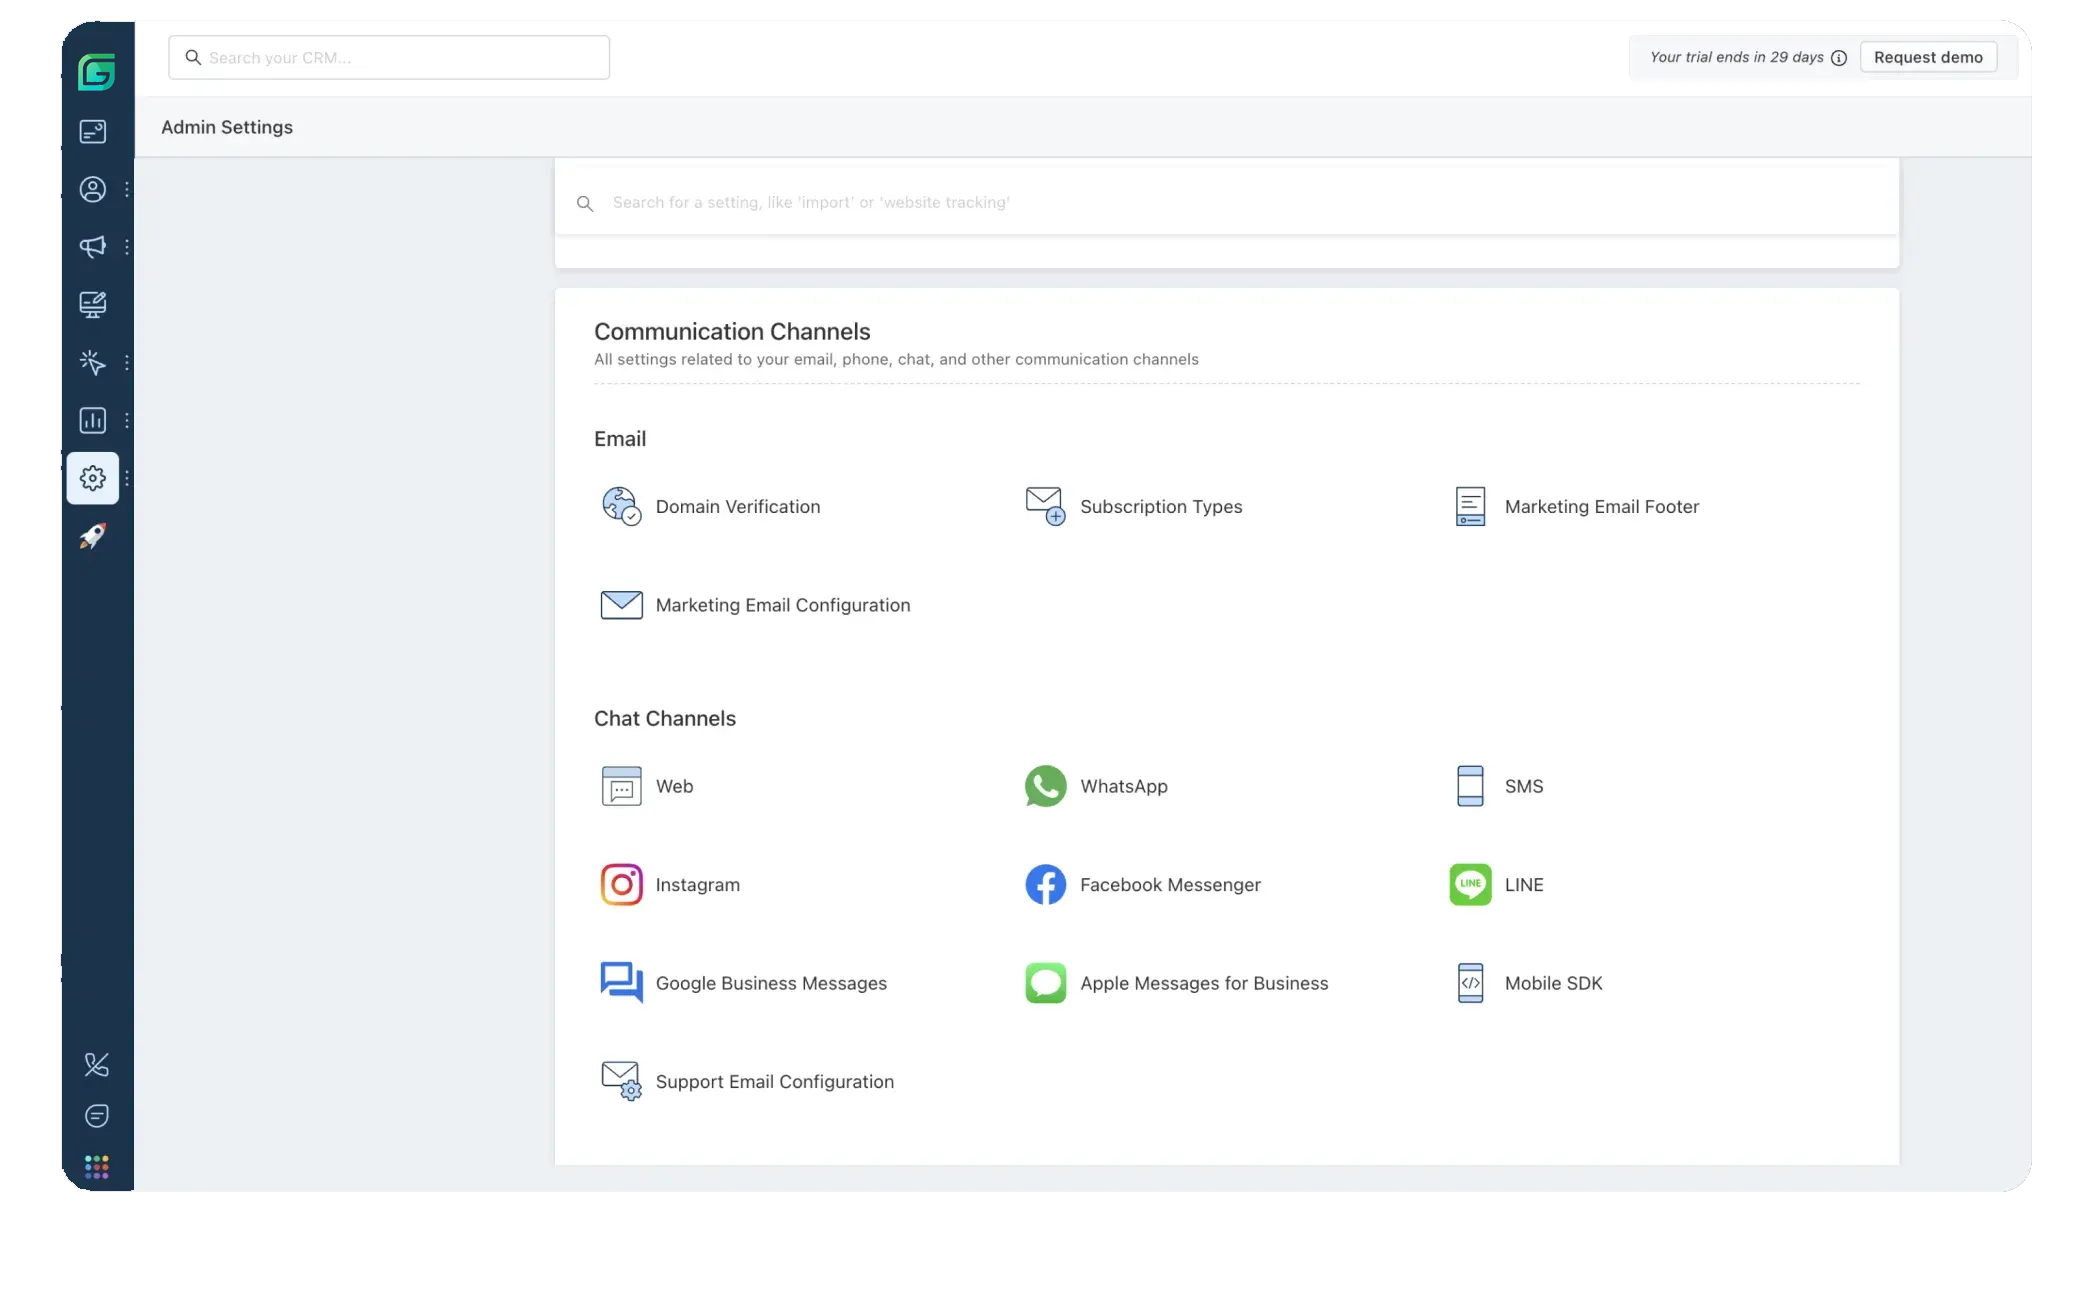2092x1293 pixels.
Task: Focus the Search for a setting field
Action: [1226, 202]
